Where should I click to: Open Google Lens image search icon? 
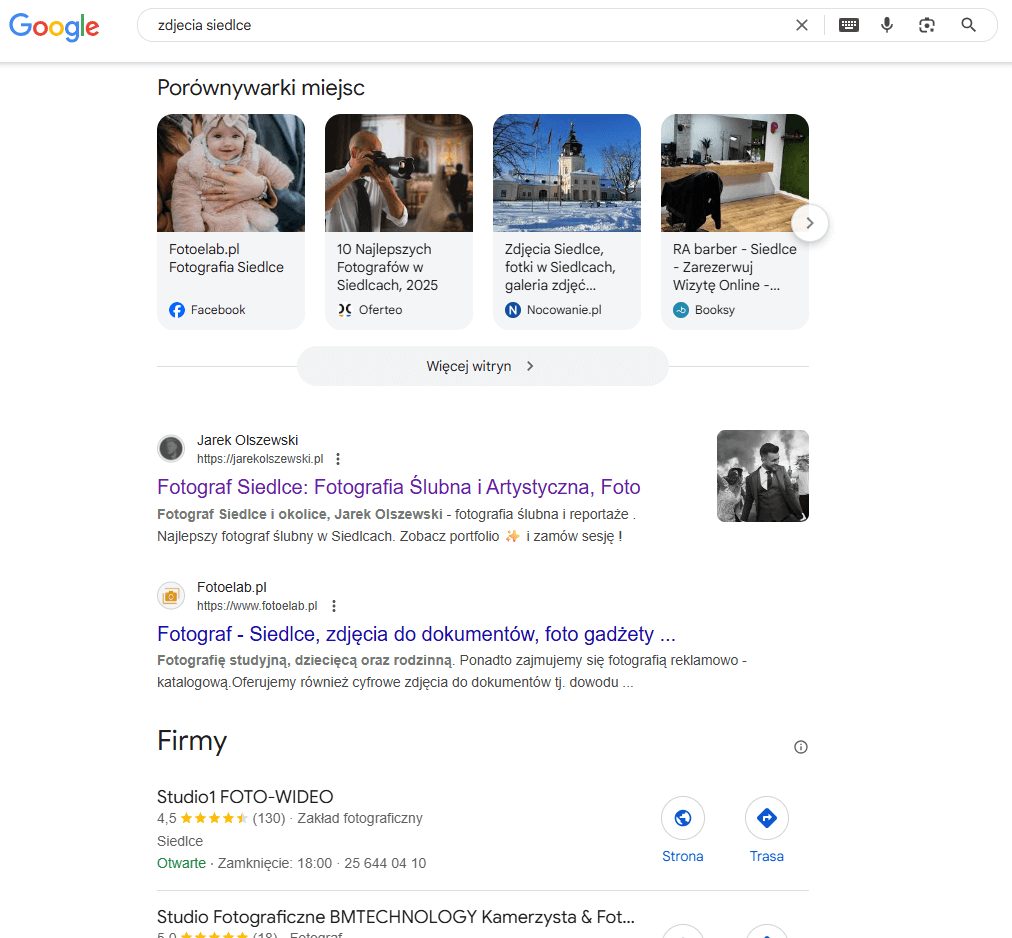click(x=927, y=25)
